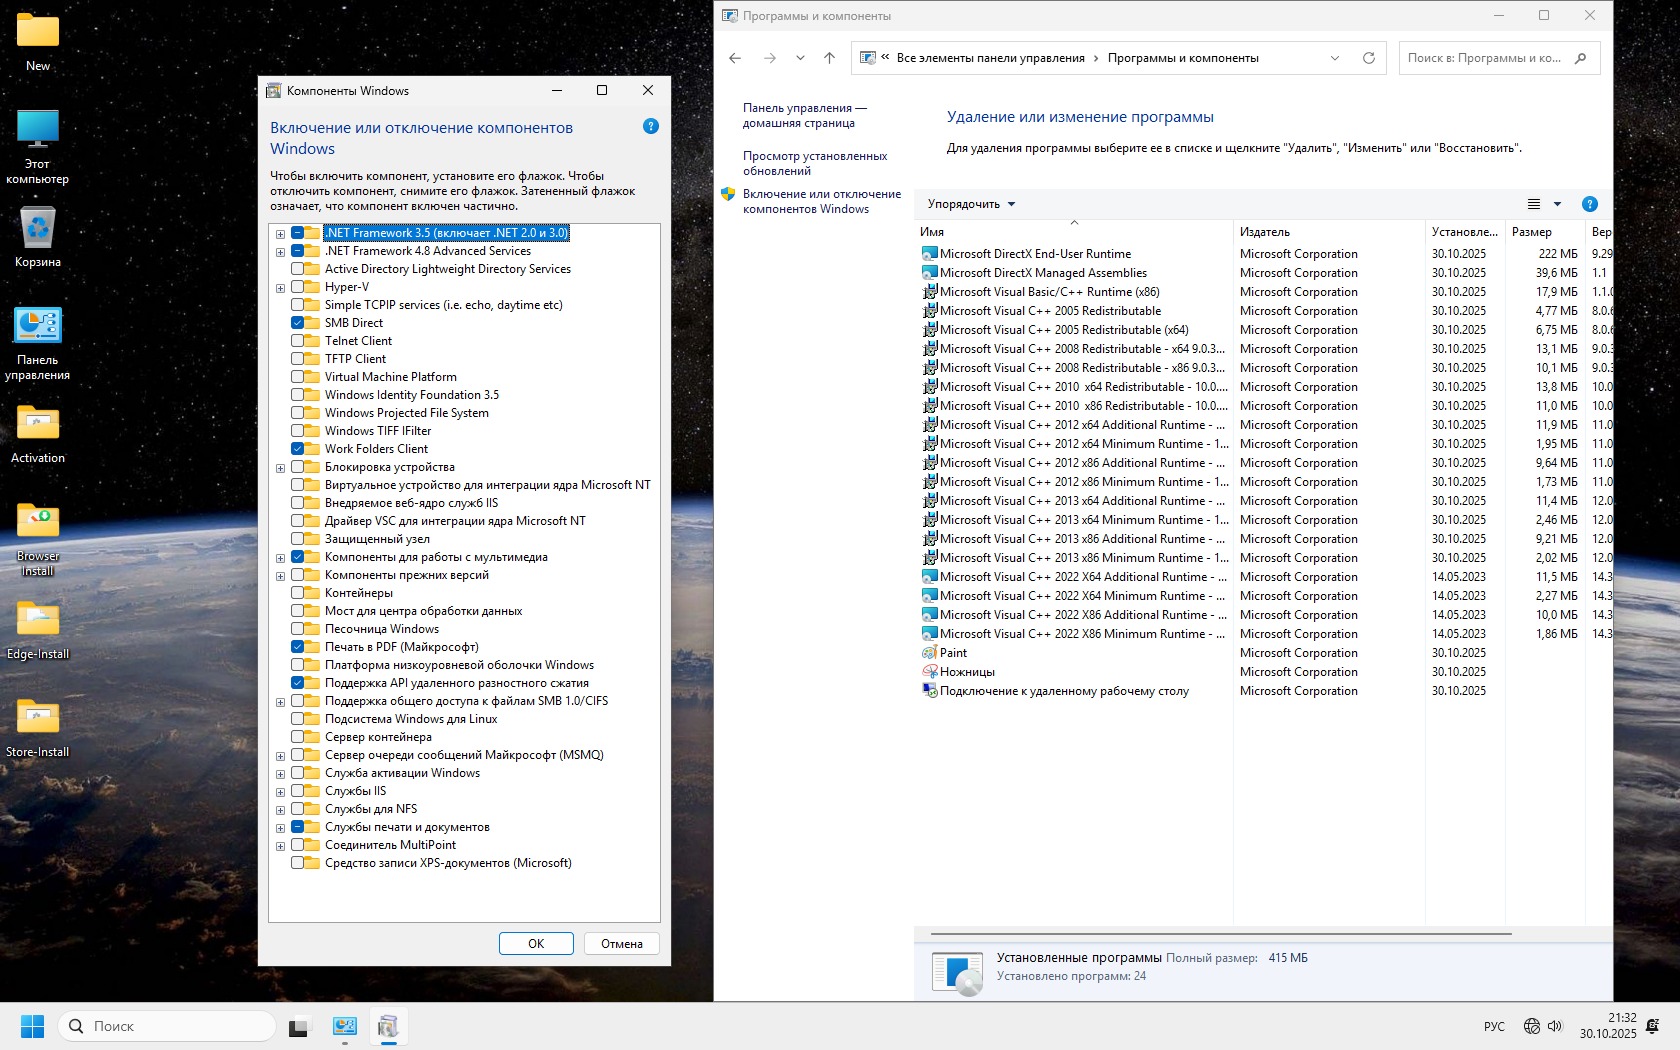Click the programs search field

point(1487,58)
